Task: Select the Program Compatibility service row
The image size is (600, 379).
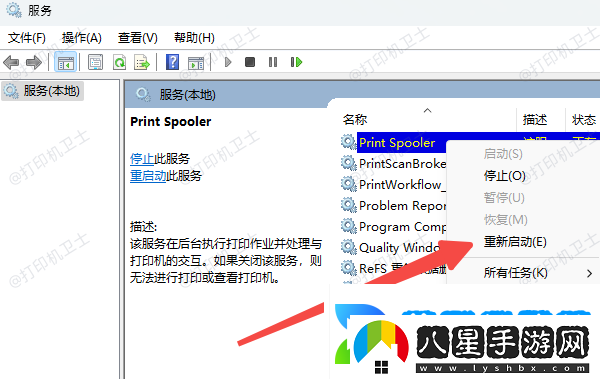Action: tap(393, 227)
